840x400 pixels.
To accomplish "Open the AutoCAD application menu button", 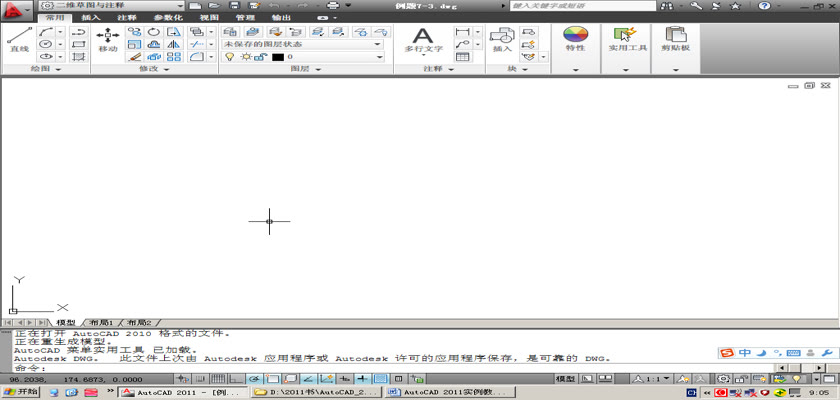I will click(x=18, y=9).
